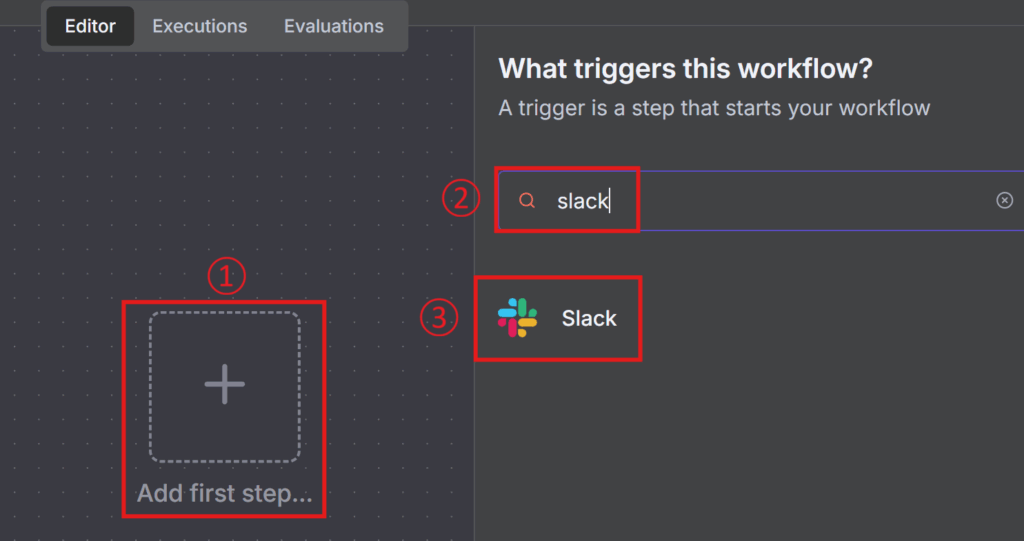The height and width of the screenshot is (541, 1024).
Task: Open the Executions tab
Action: (x=199, y=26)
